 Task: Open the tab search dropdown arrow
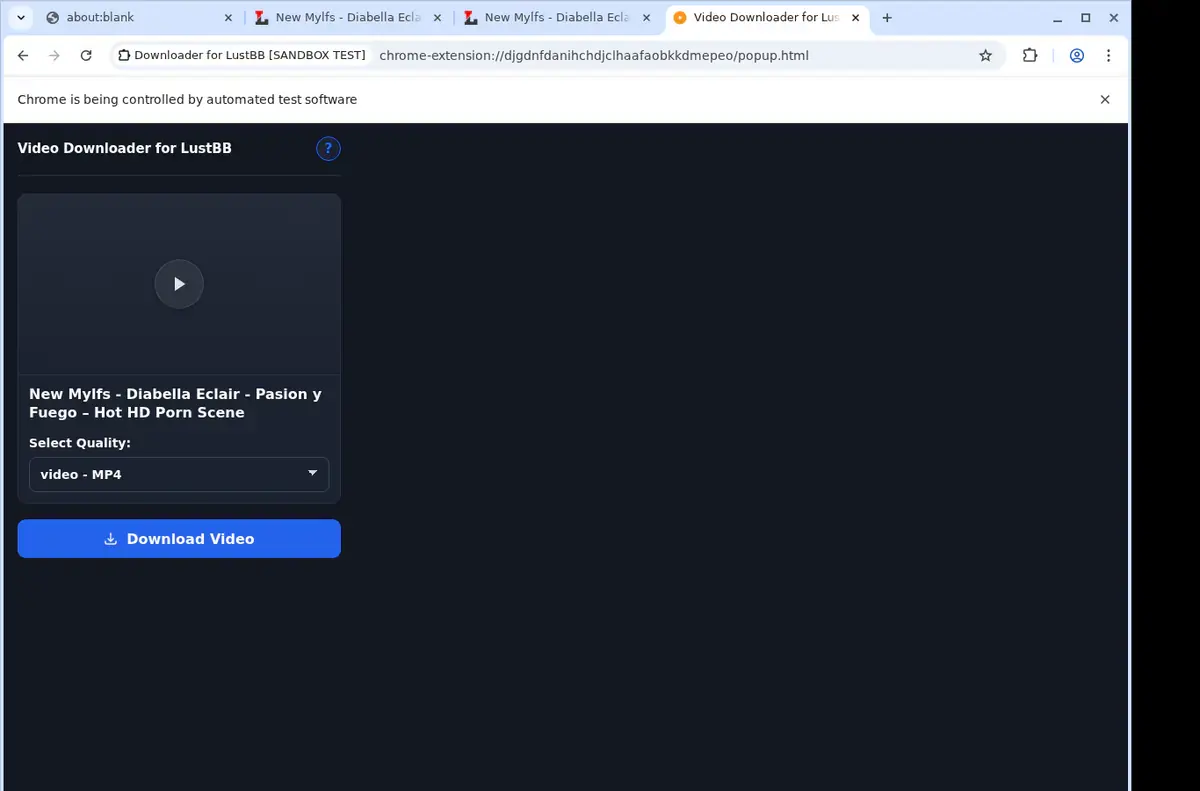(x=20, y=17)
